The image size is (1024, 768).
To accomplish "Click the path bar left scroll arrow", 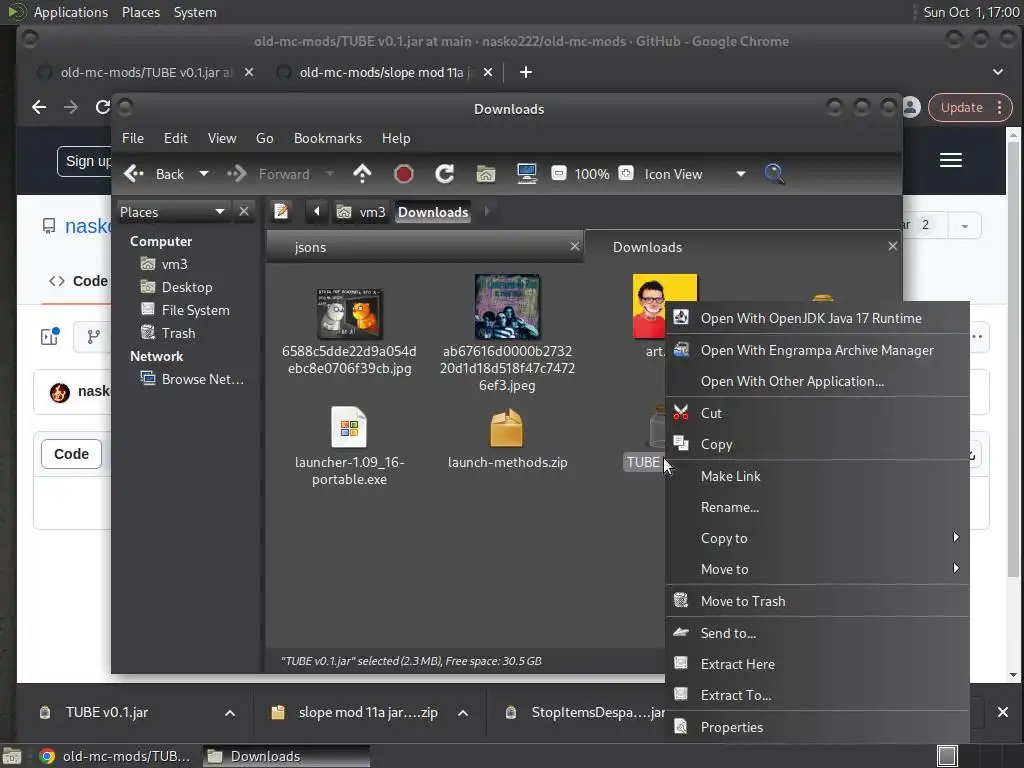I will coord(317,212).
